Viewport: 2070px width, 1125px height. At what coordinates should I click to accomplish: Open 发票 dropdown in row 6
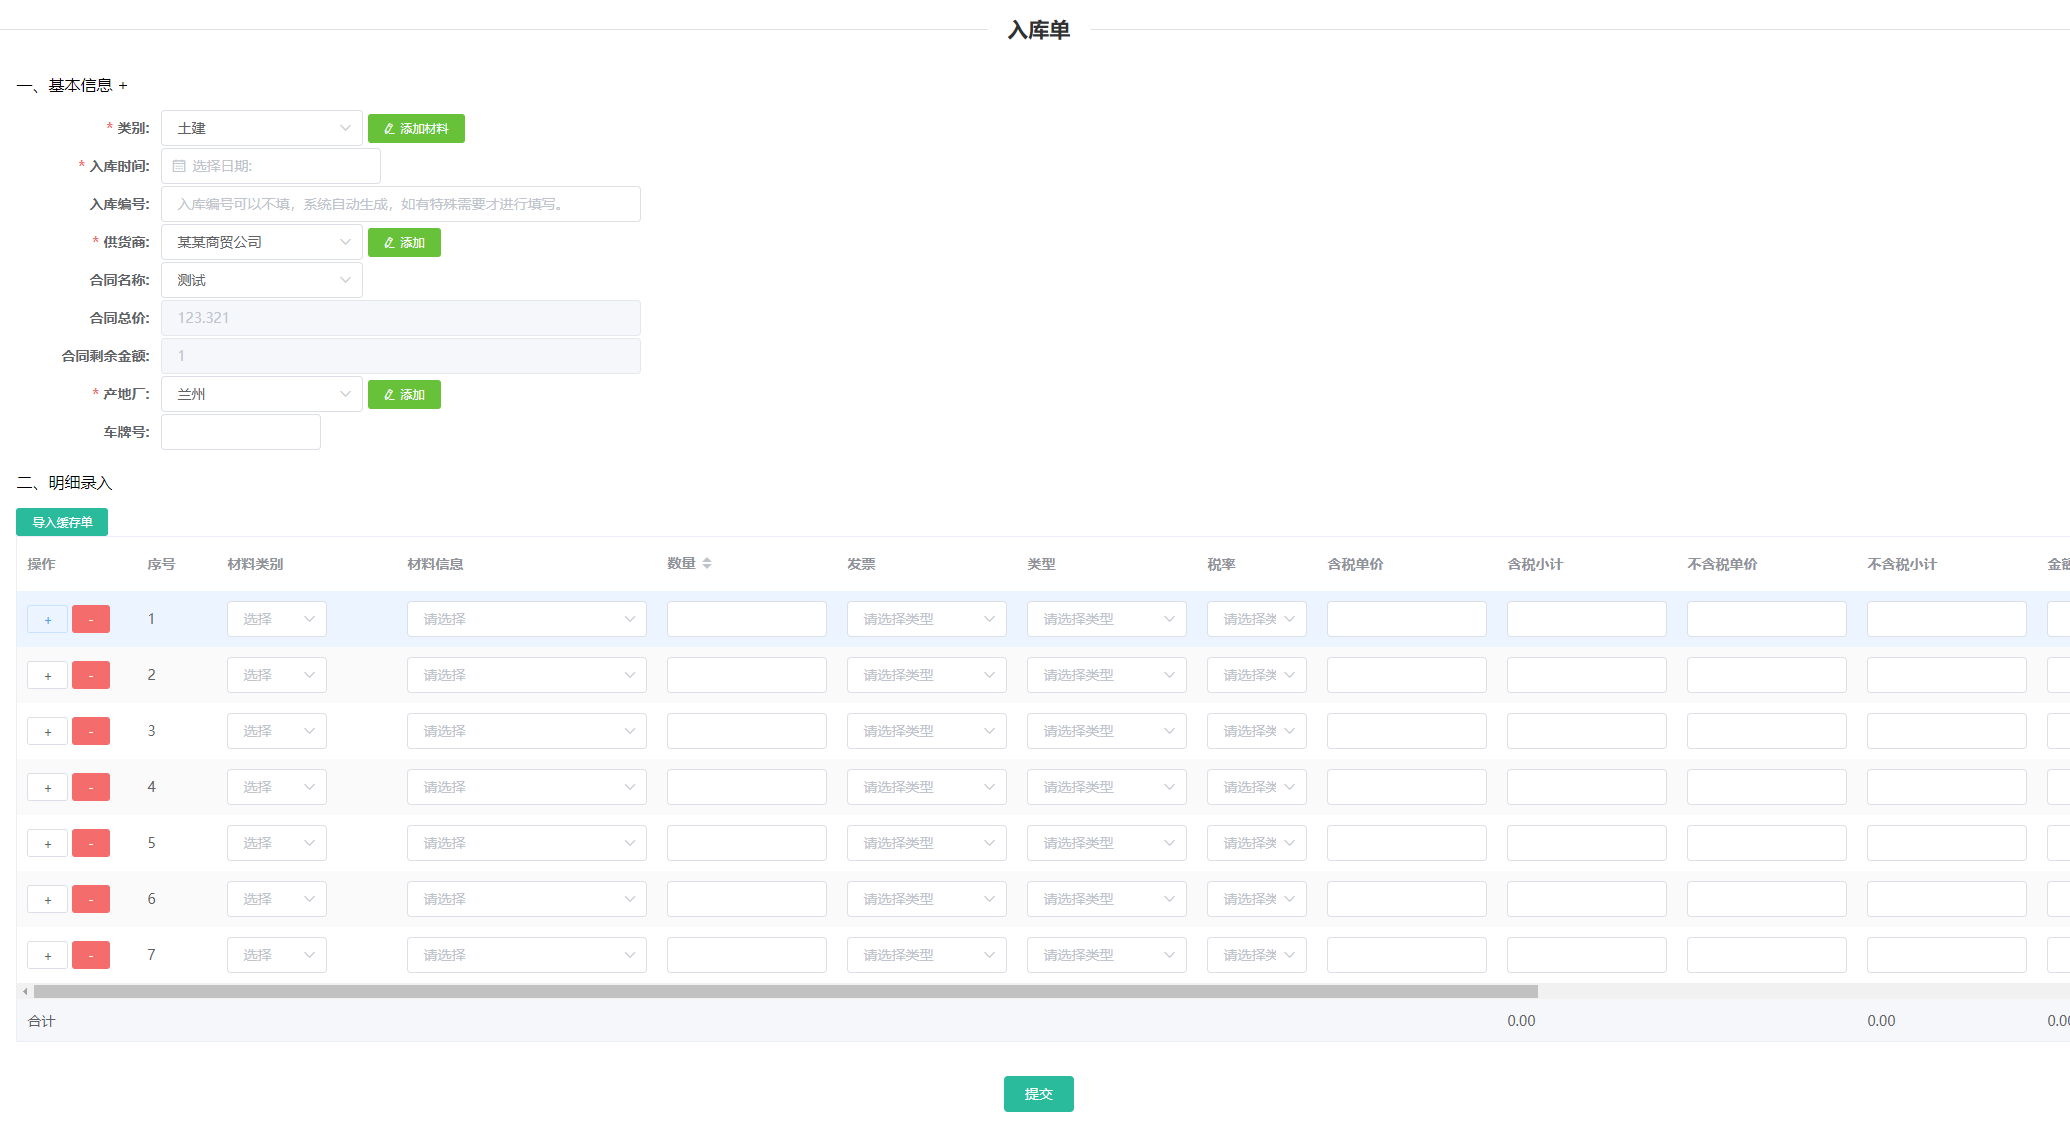927,899
